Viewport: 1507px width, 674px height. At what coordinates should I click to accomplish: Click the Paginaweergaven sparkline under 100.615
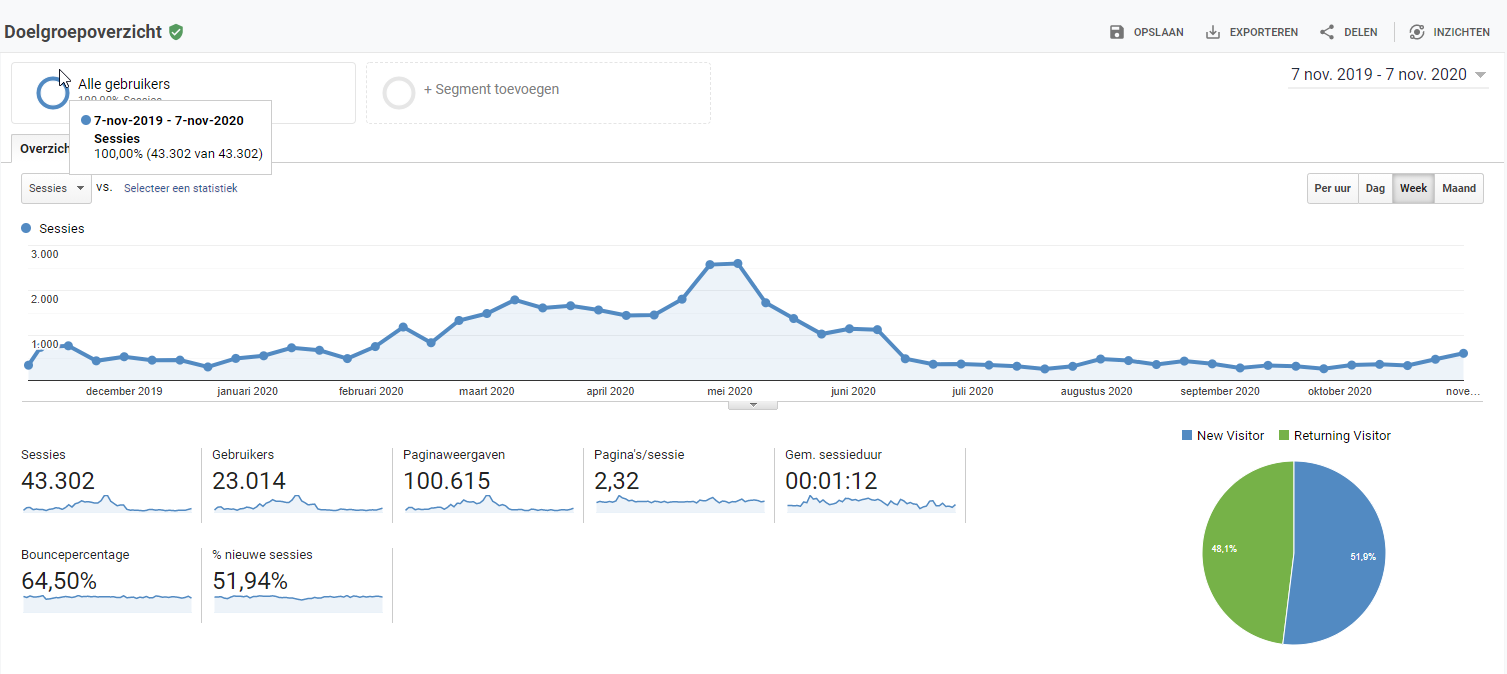489,505
